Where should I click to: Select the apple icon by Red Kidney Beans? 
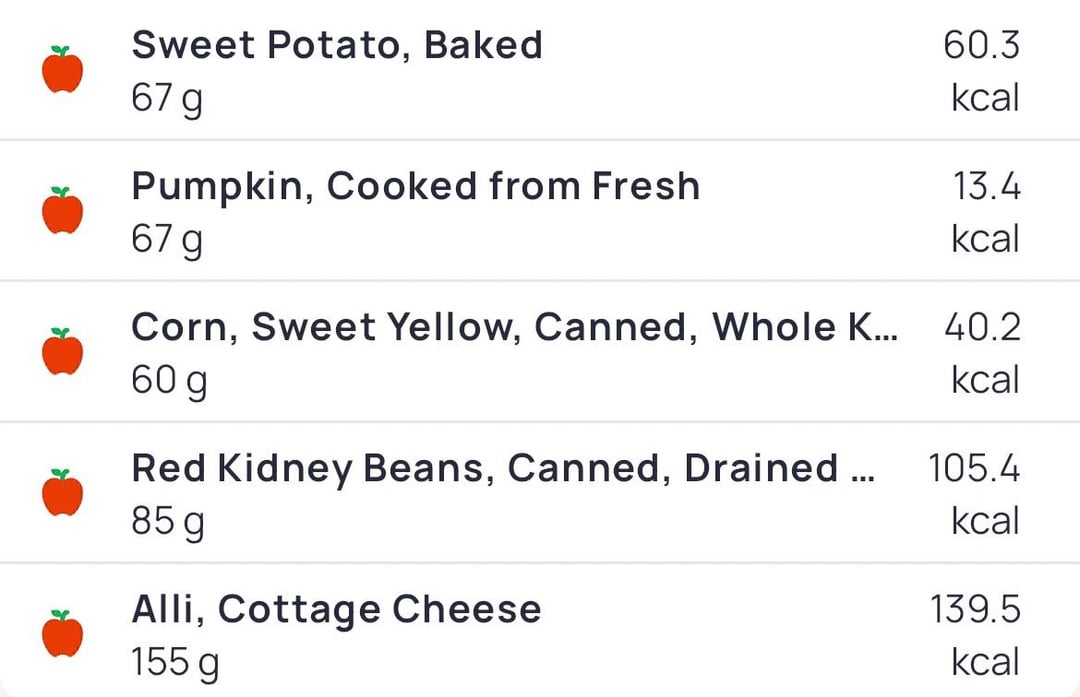coord(63,492)
